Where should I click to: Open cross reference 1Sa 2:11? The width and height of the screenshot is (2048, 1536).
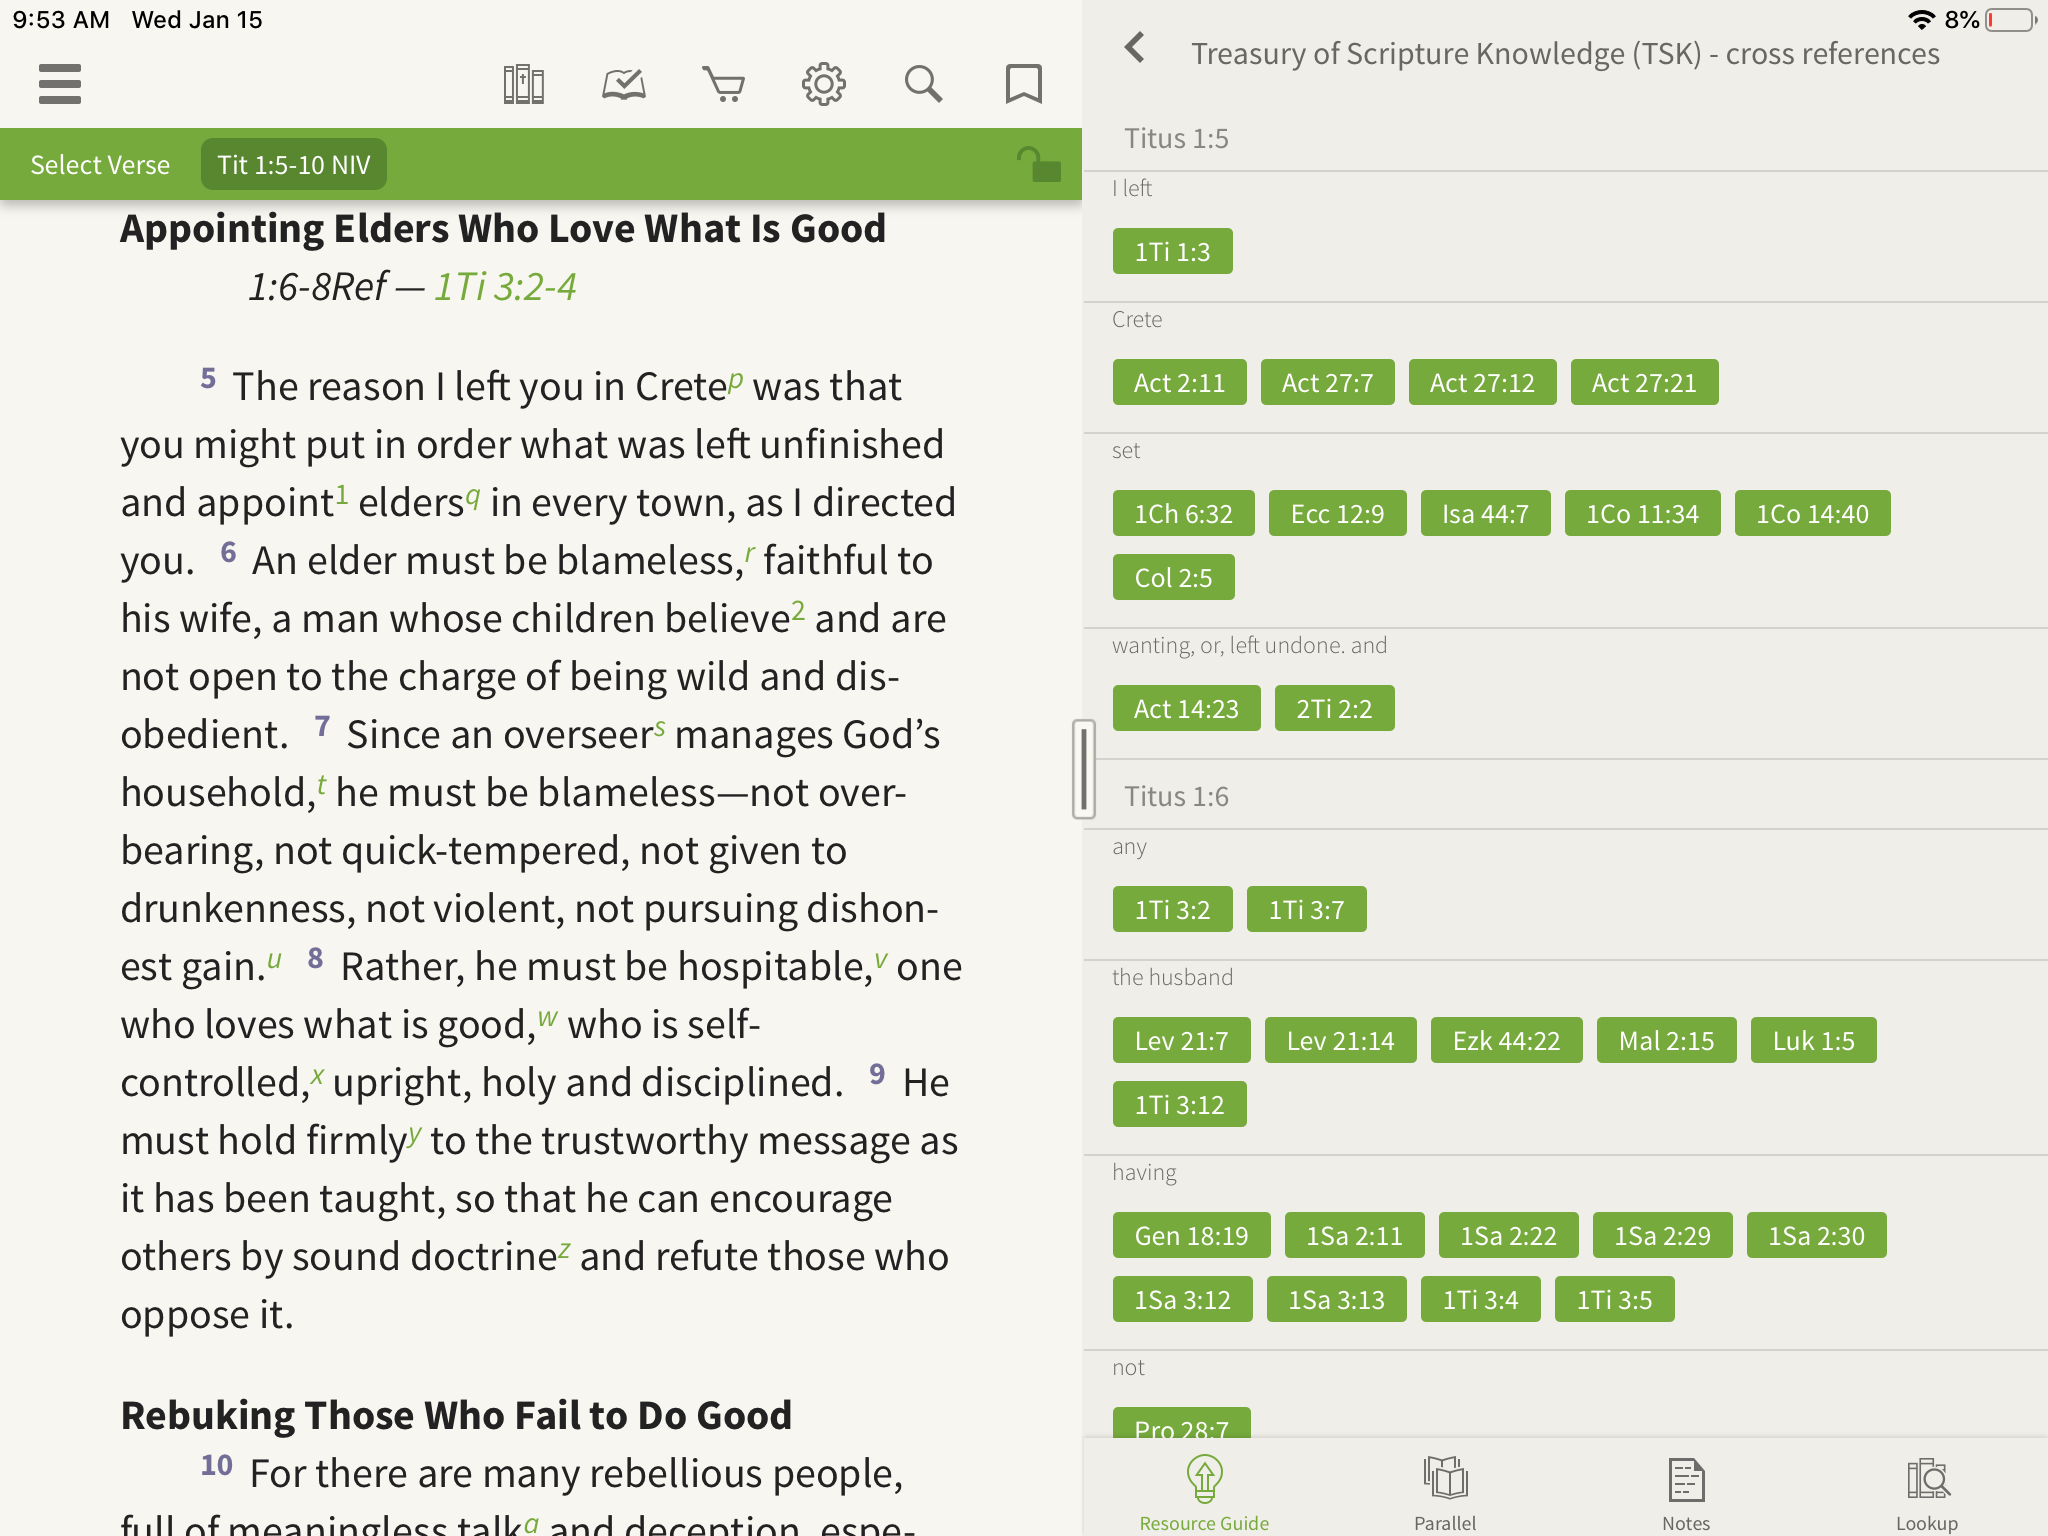coord(1354,1235)
